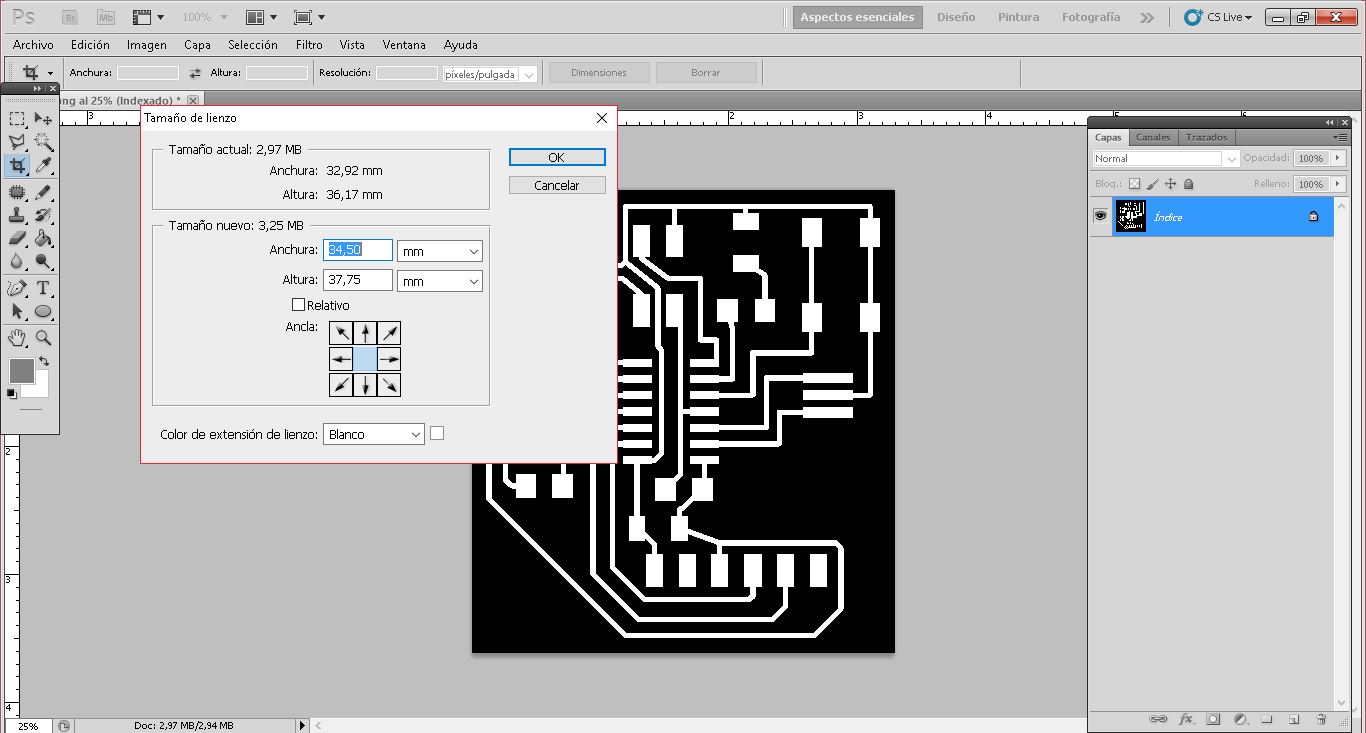Open Opacidad slider arrow
The width and height of the screenshot is (1366, 733).
click(x=1338, y=158)
